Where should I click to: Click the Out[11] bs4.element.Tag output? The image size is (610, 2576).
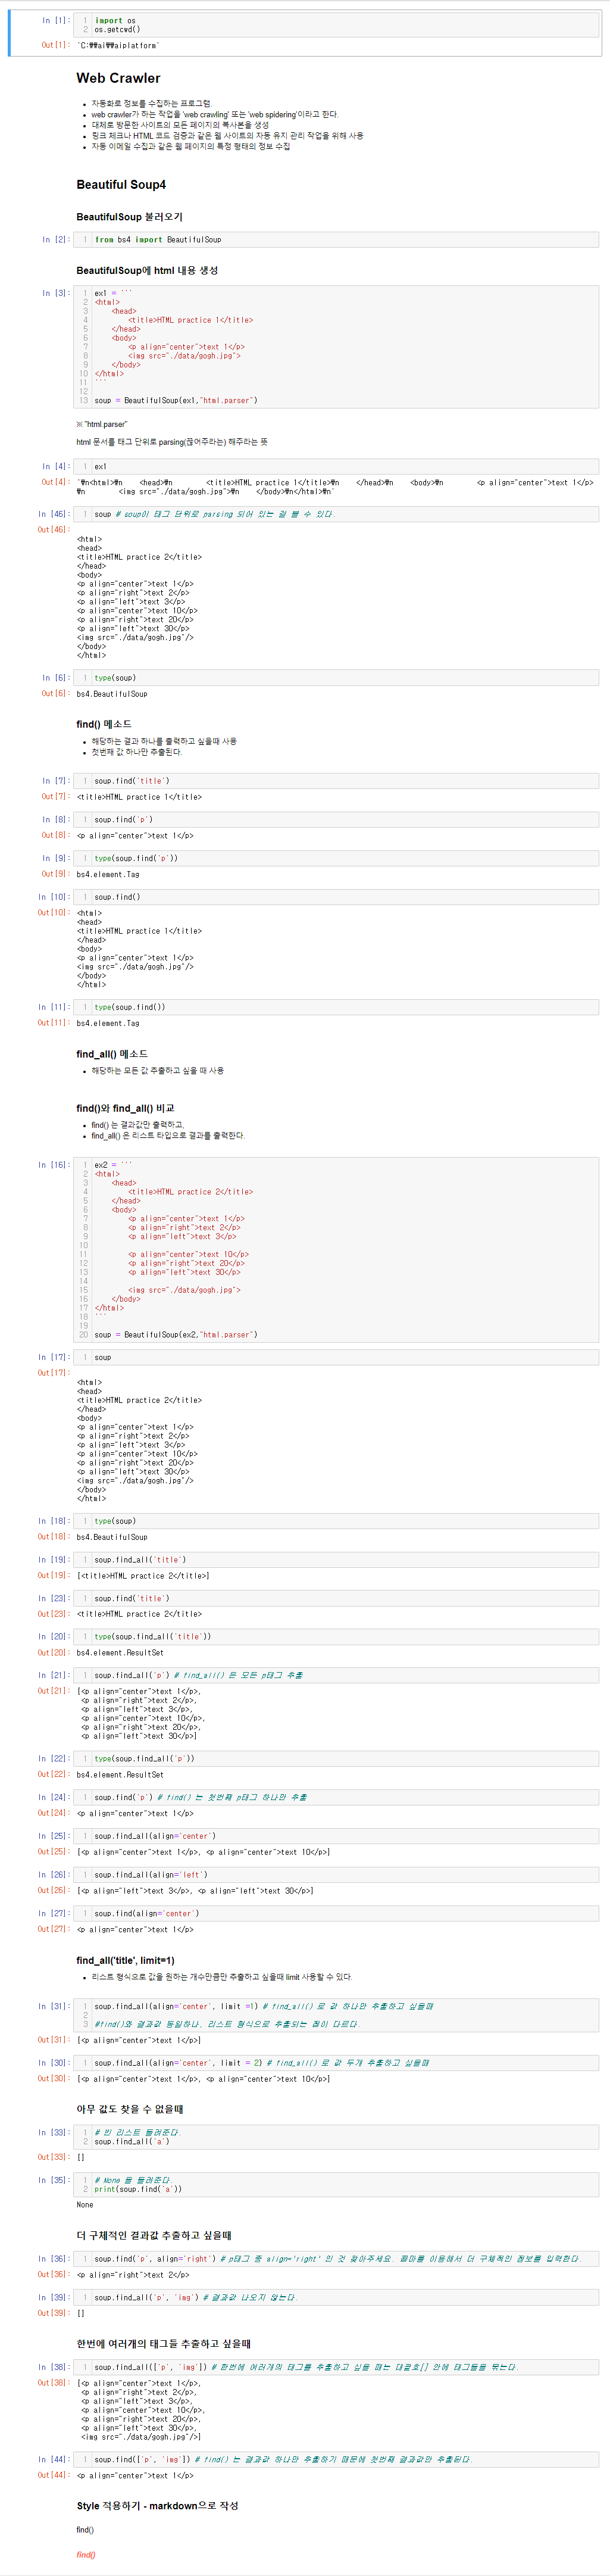pos(108,1023)
